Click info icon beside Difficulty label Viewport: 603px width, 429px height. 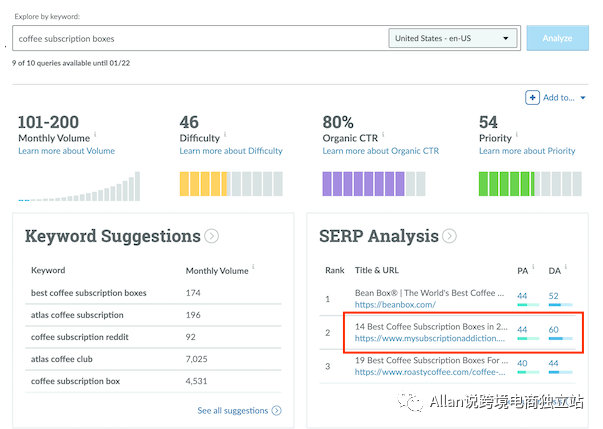(225, 134)
